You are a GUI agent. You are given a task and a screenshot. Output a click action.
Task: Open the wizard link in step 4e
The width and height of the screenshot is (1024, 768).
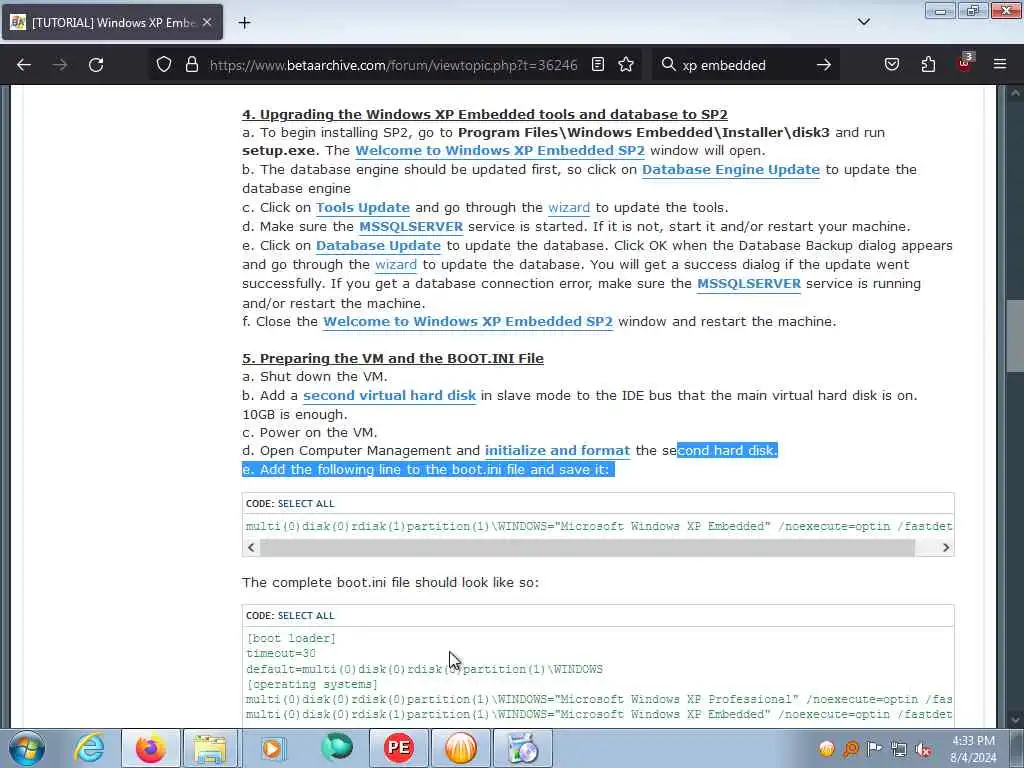coord(396,264)
